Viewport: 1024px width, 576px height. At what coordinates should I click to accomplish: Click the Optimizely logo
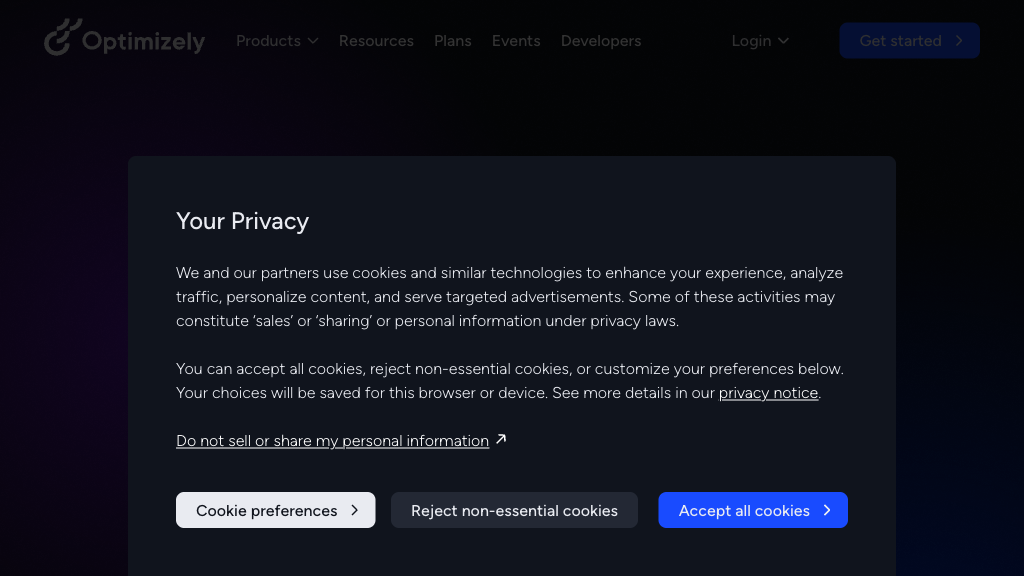(x=124, y=40)
